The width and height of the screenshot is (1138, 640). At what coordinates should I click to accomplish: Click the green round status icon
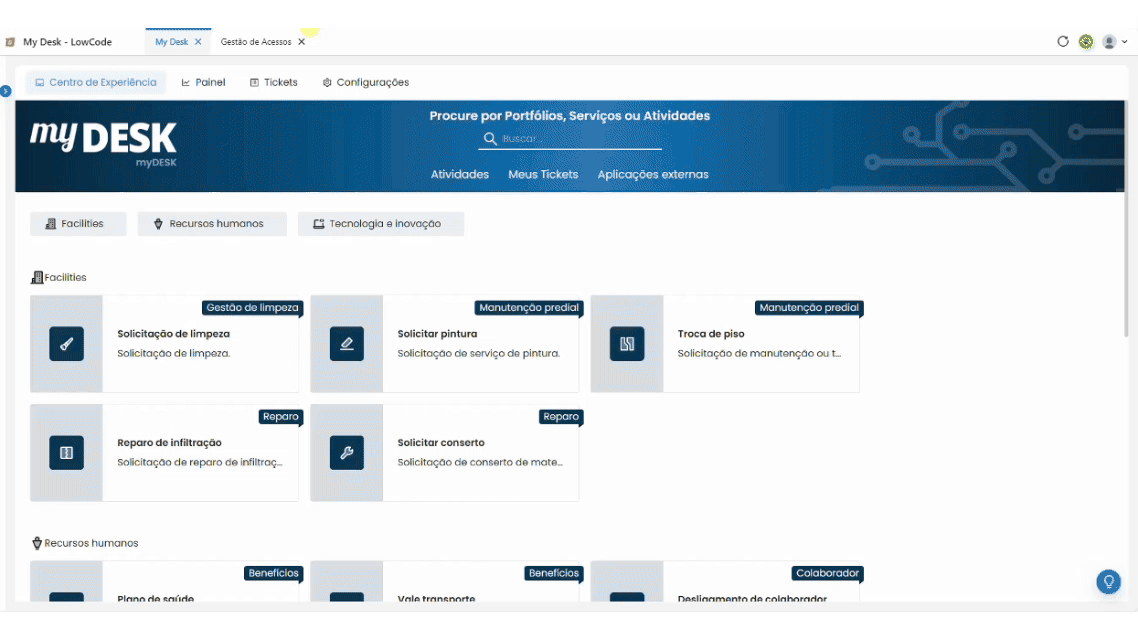(x=1086, y=41)
